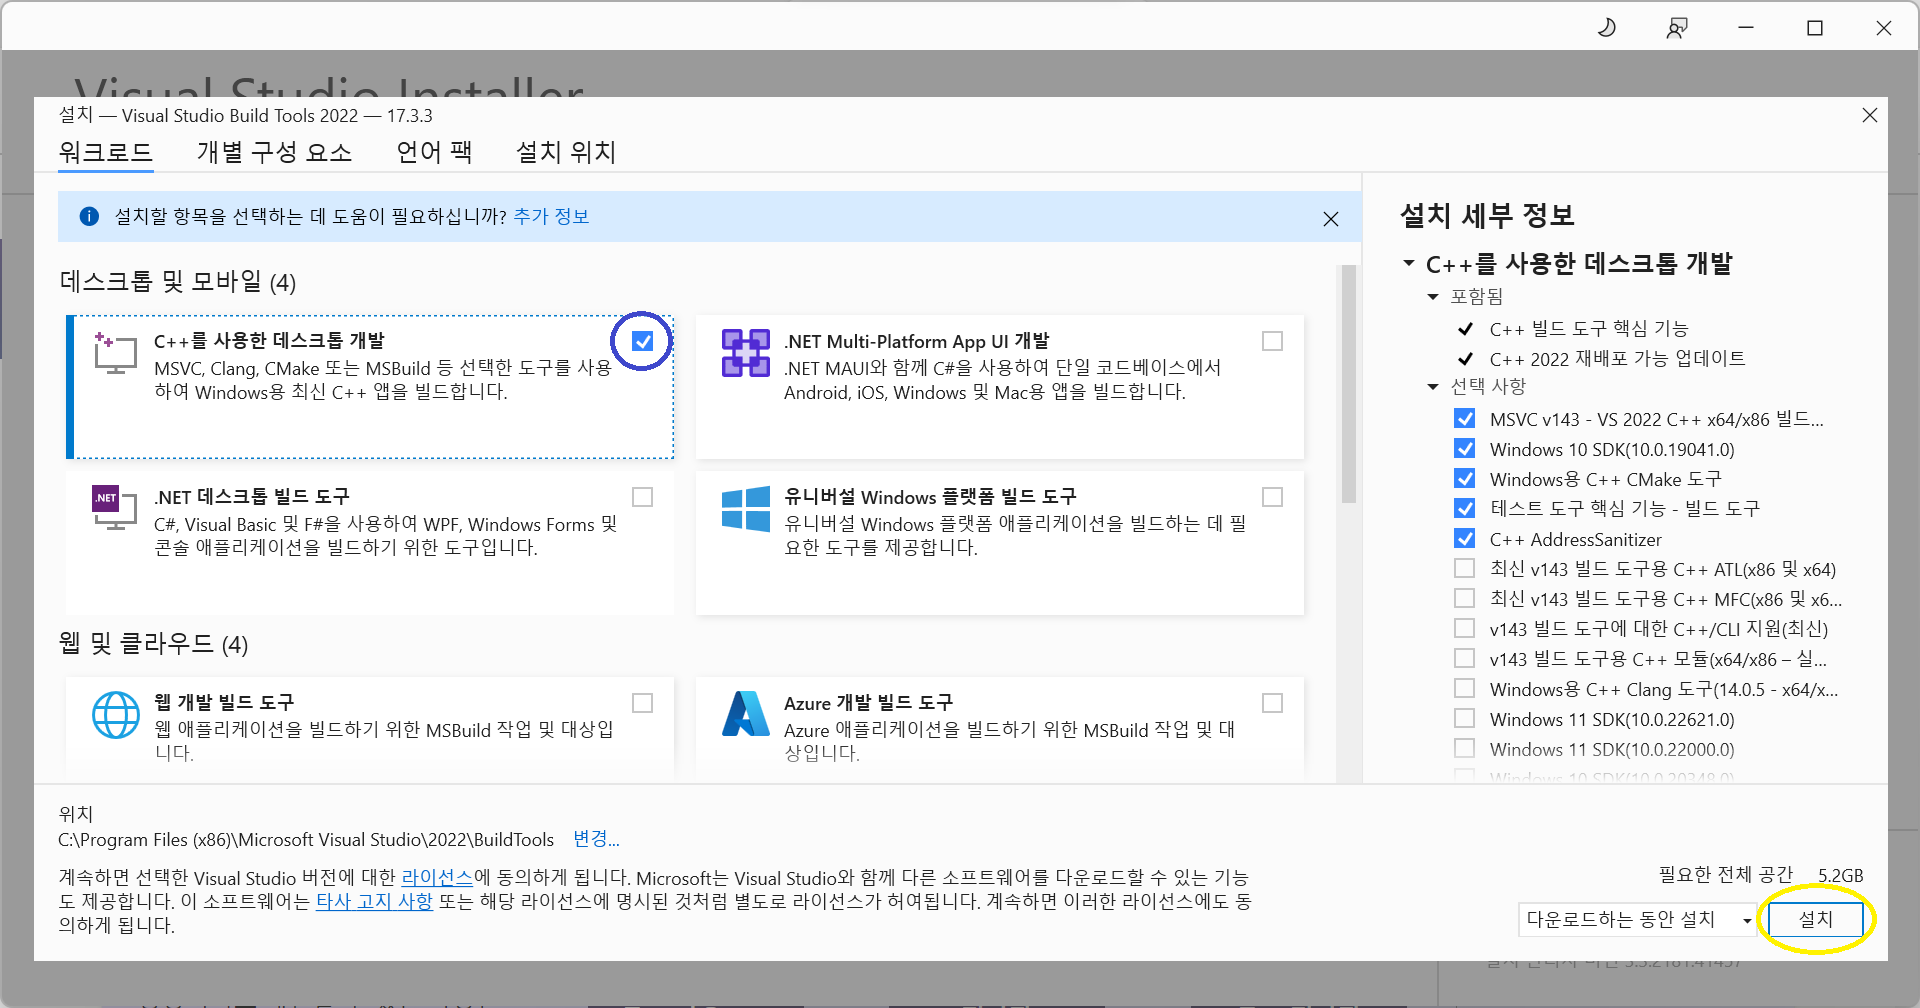Image resolution: width=1920 pixels, height=1008 pixels.
Task: Click the Universal Windows Platform logo icon
Action: coord(746,509)
